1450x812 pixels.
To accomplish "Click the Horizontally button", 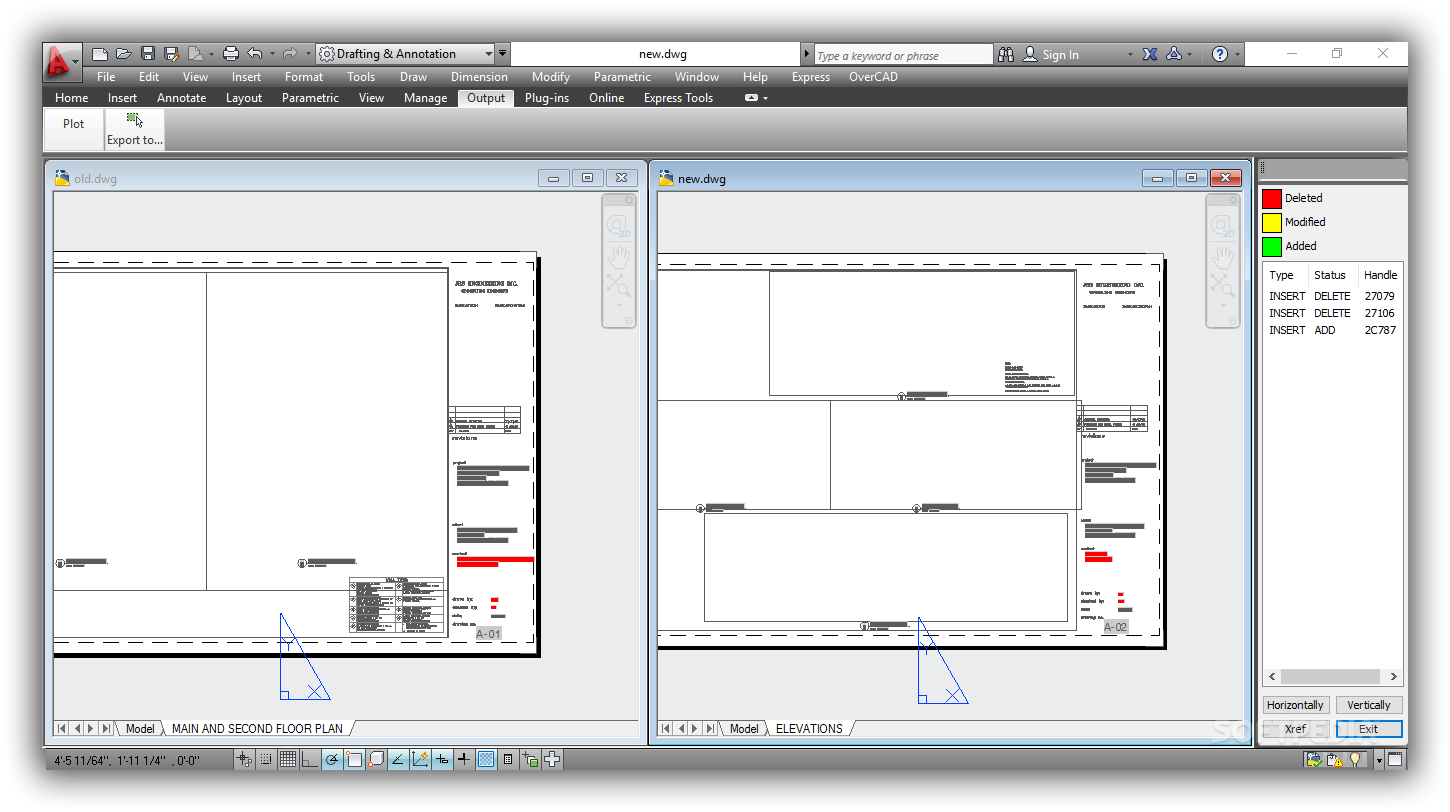I will 1295,705.
